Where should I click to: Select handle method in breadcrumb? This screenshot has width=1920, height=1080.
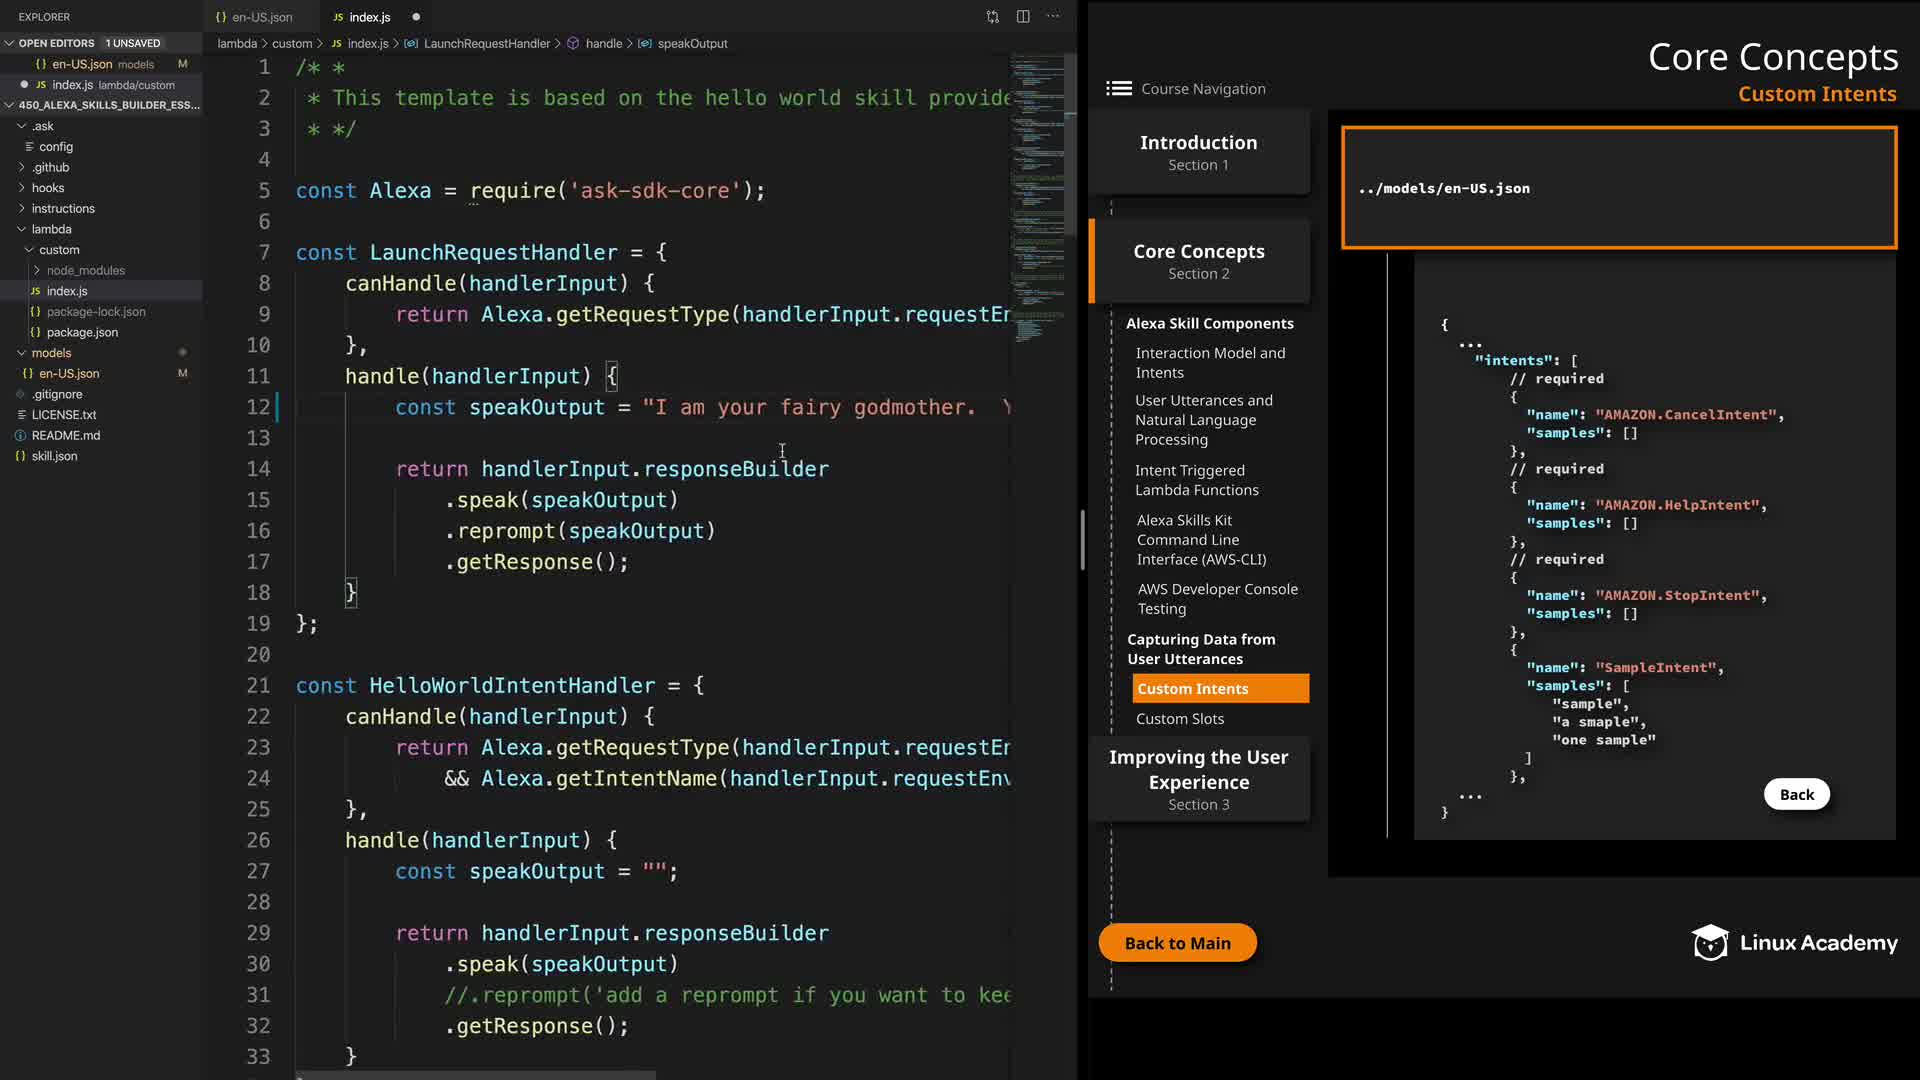pos(603,44)
